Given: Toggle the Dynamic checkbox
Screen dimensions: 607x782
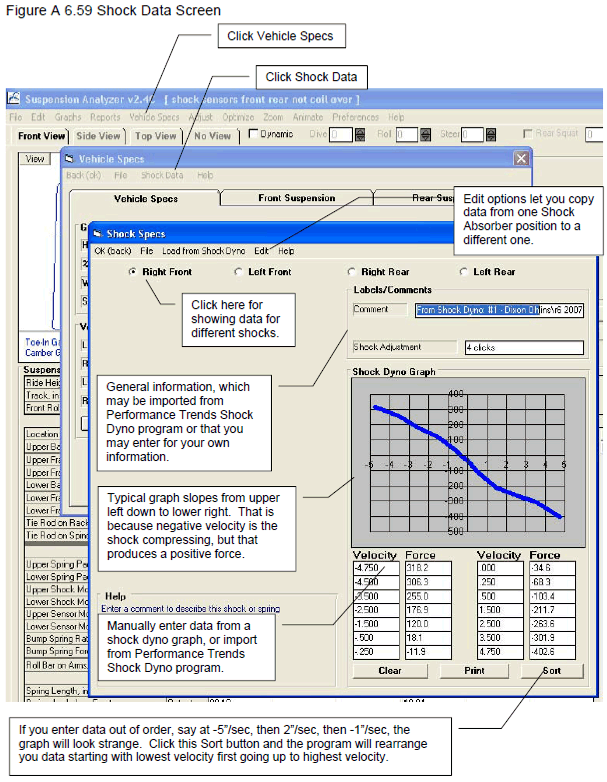Looking at the screenshot, I should click(253, 134).
